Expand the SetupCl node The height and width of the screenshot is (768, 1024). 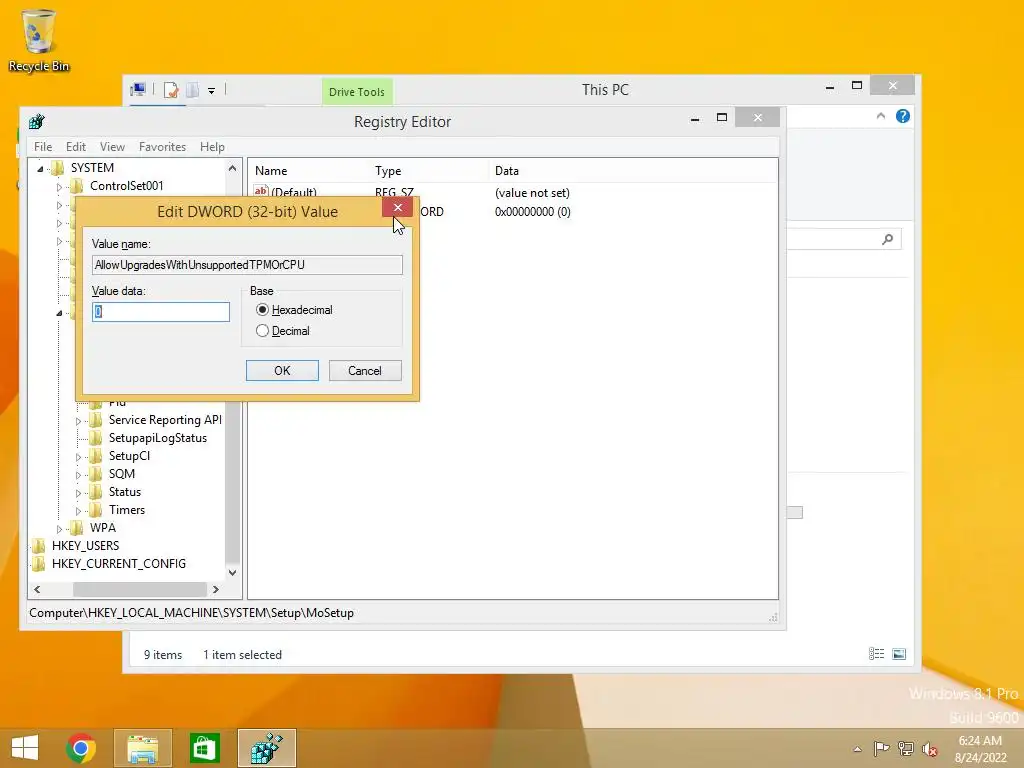pyautogui.click(x=78, y=457)
